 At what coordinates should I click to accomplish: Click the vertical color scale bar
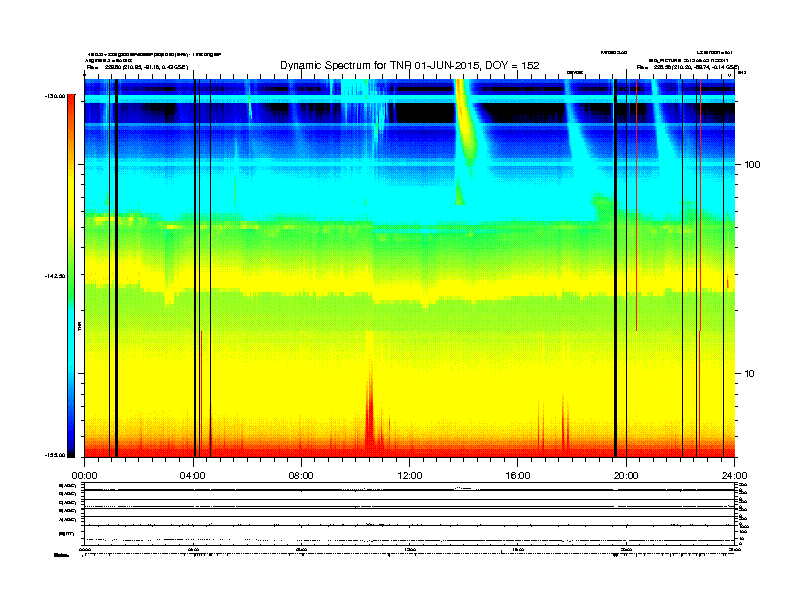pos(71,276)
